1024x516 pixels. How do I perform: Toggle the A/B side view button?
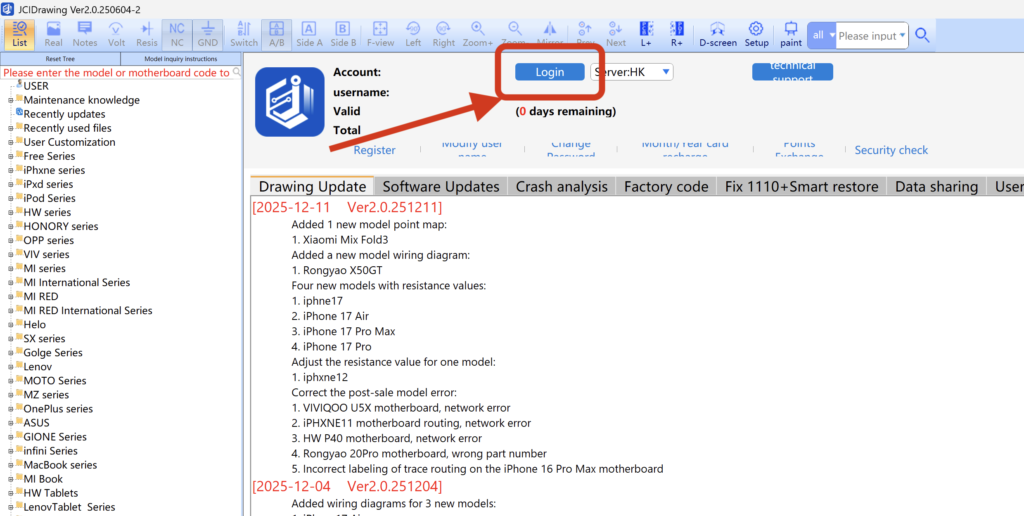pos(277,34)
